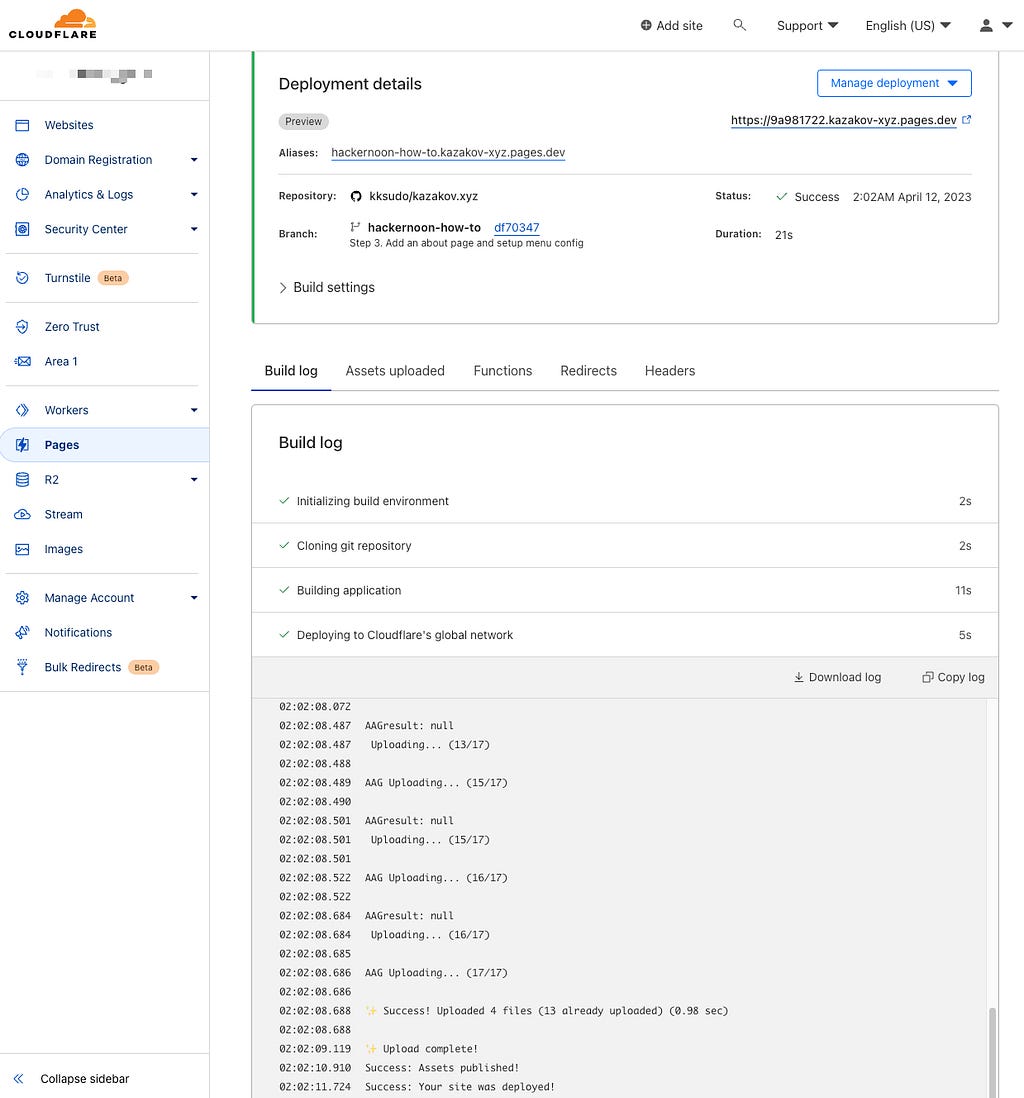Open Stream in the sidebar
1024x1098 pixels.
tap(63, 515)
